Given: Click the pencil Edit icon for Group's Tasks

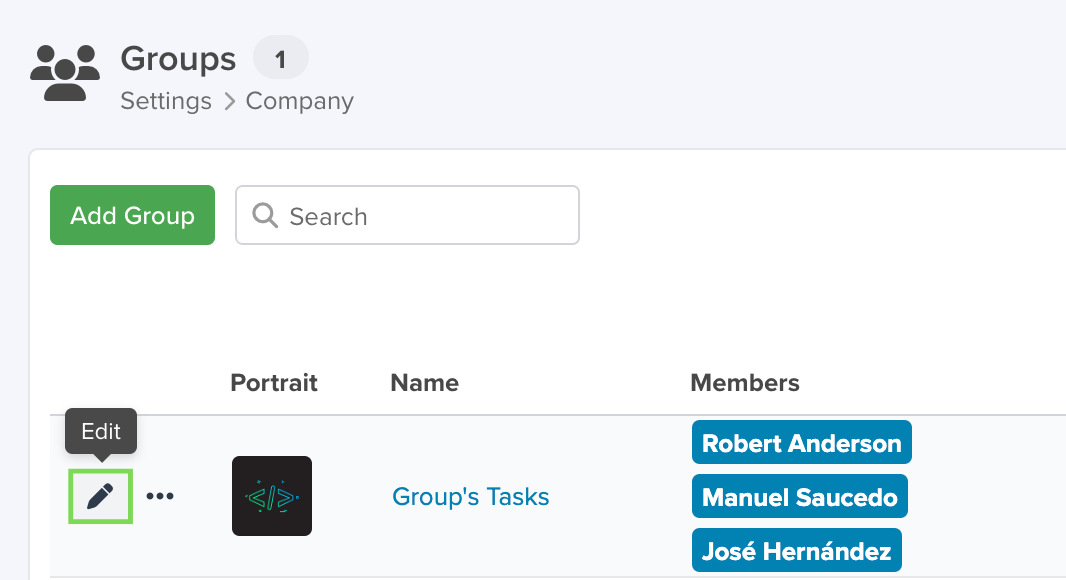Looking at the screenshot, I should coord(100,496).
